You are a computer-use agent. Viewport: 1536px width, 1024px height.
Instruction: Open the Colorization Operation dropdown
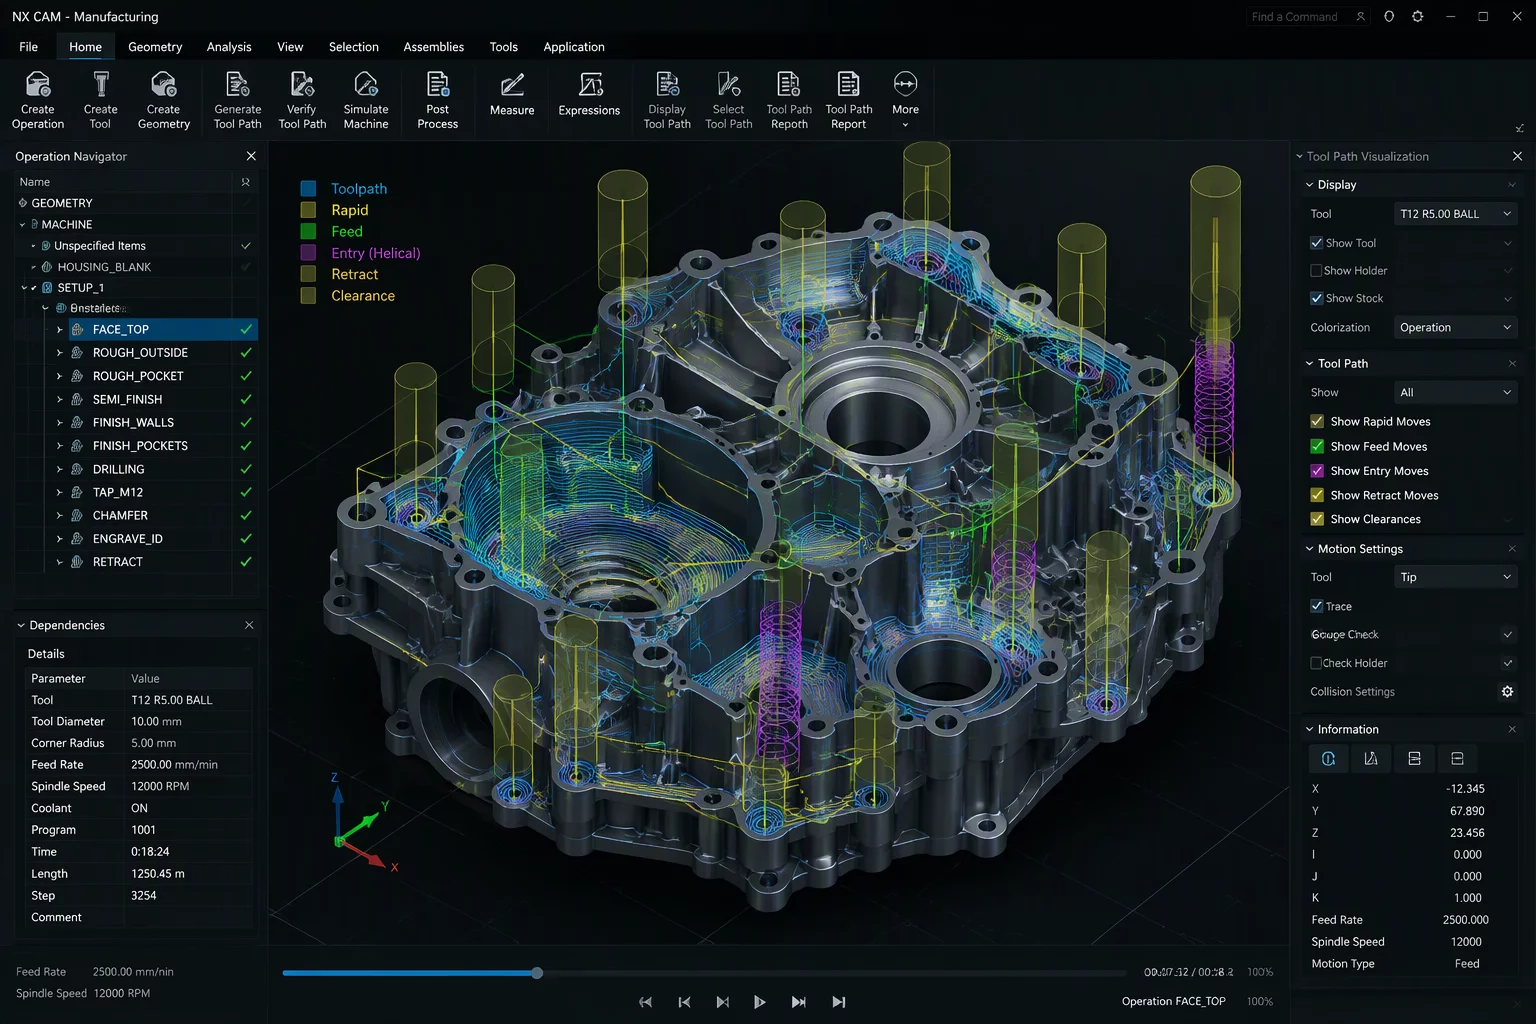1455,328
